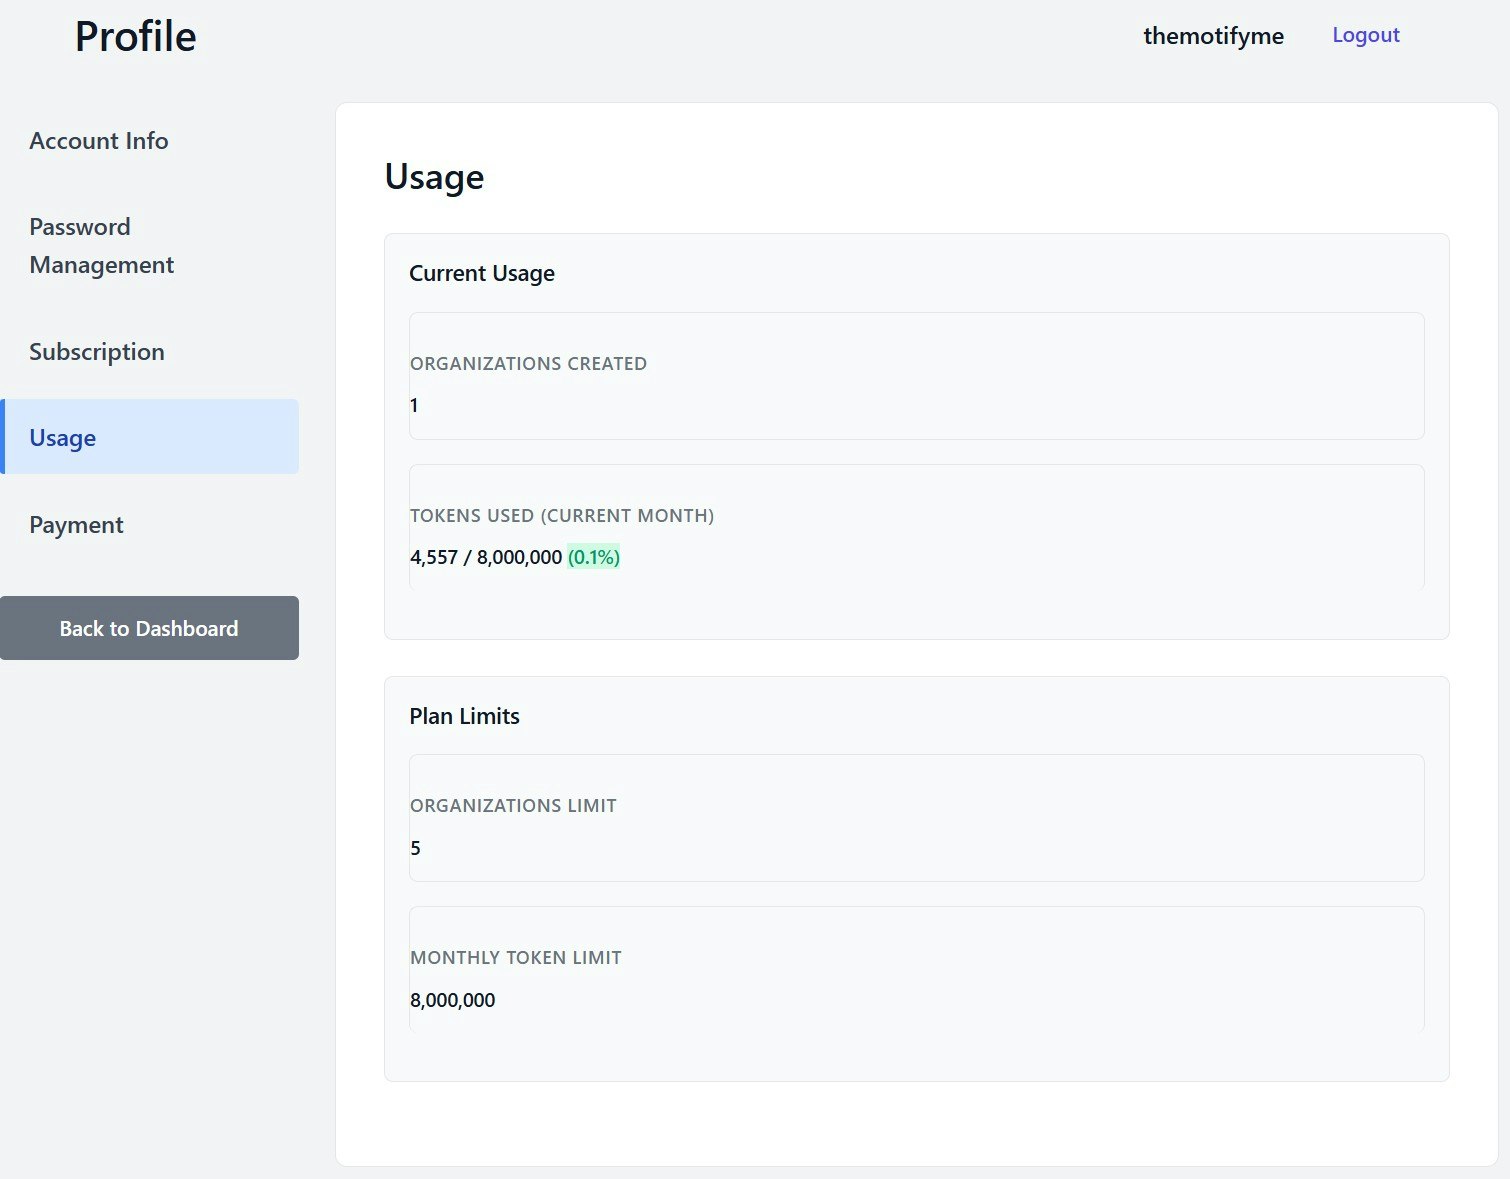Click the Back to Dashboard button

(x=149, y=627)
